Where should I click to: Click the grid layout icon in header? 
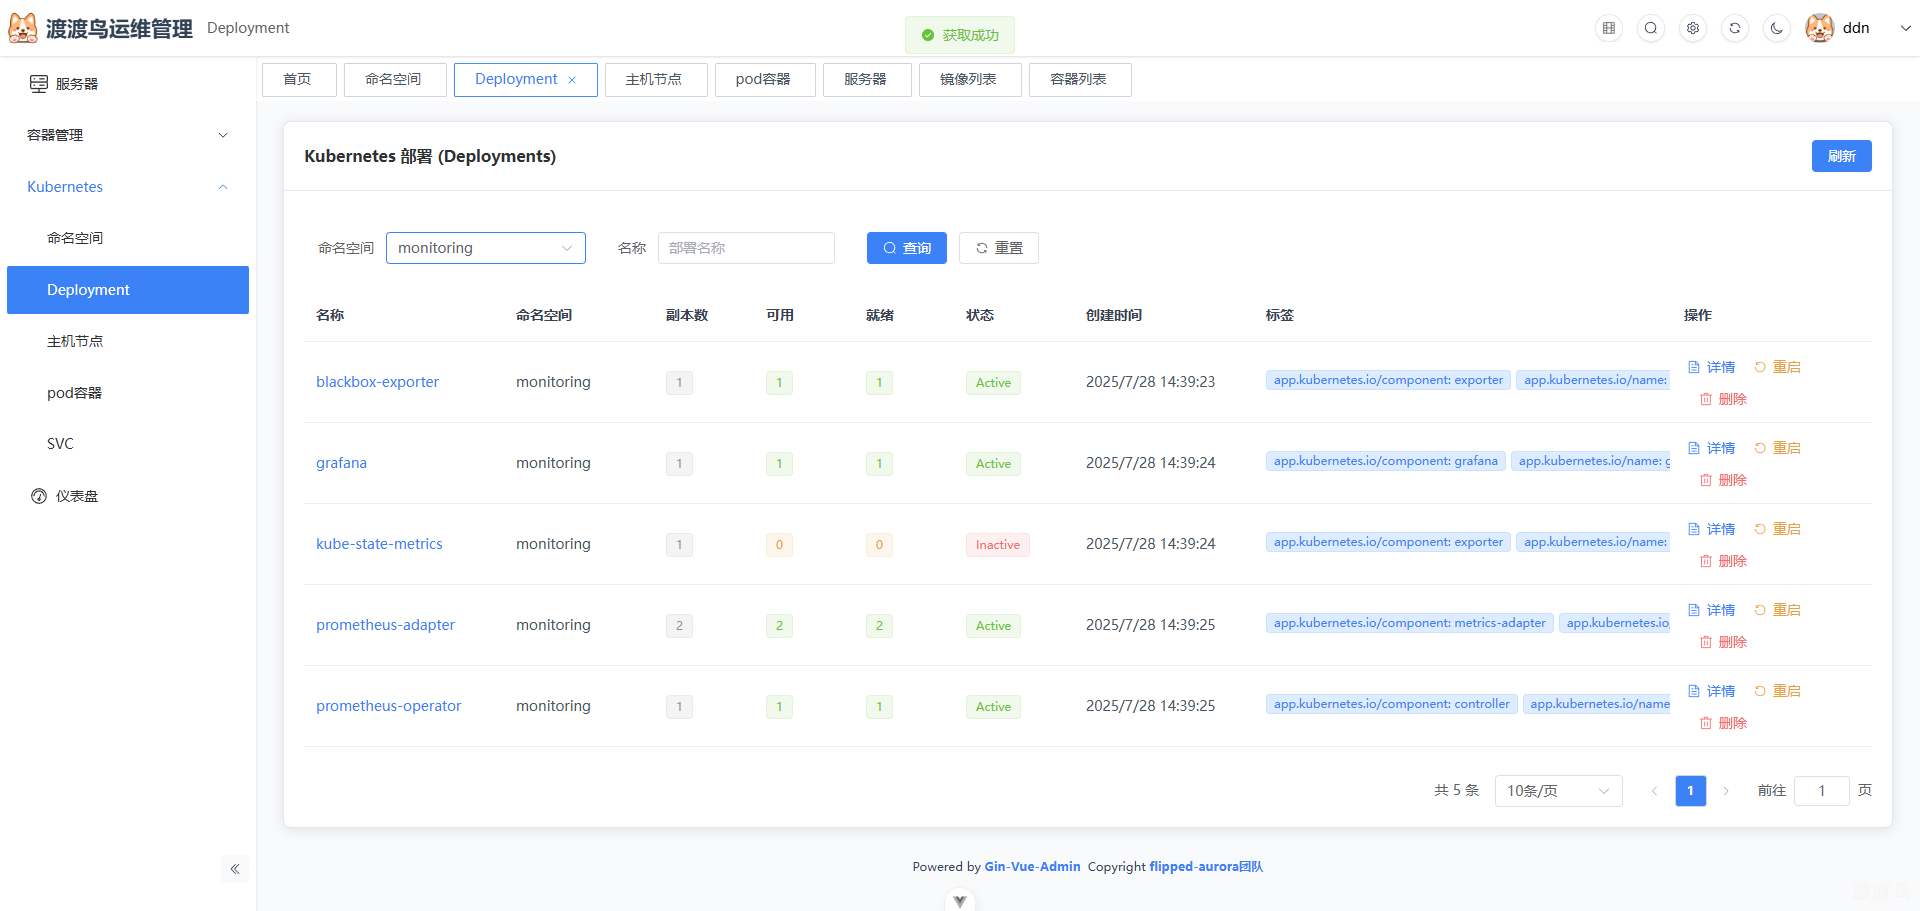point(1608,28)
